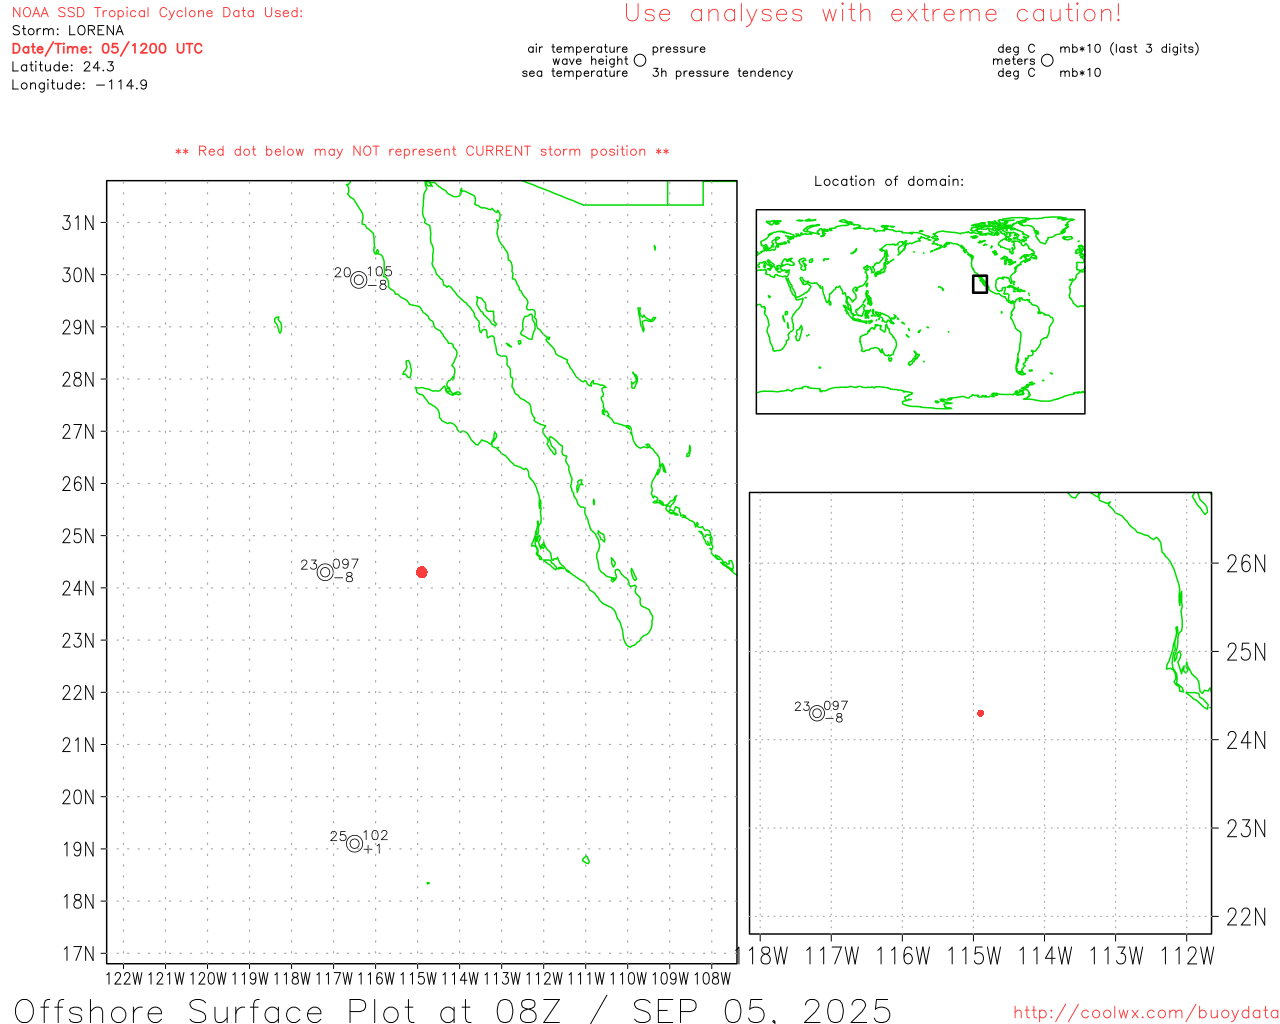Click the world location thumbnail map

coord(920,312)
